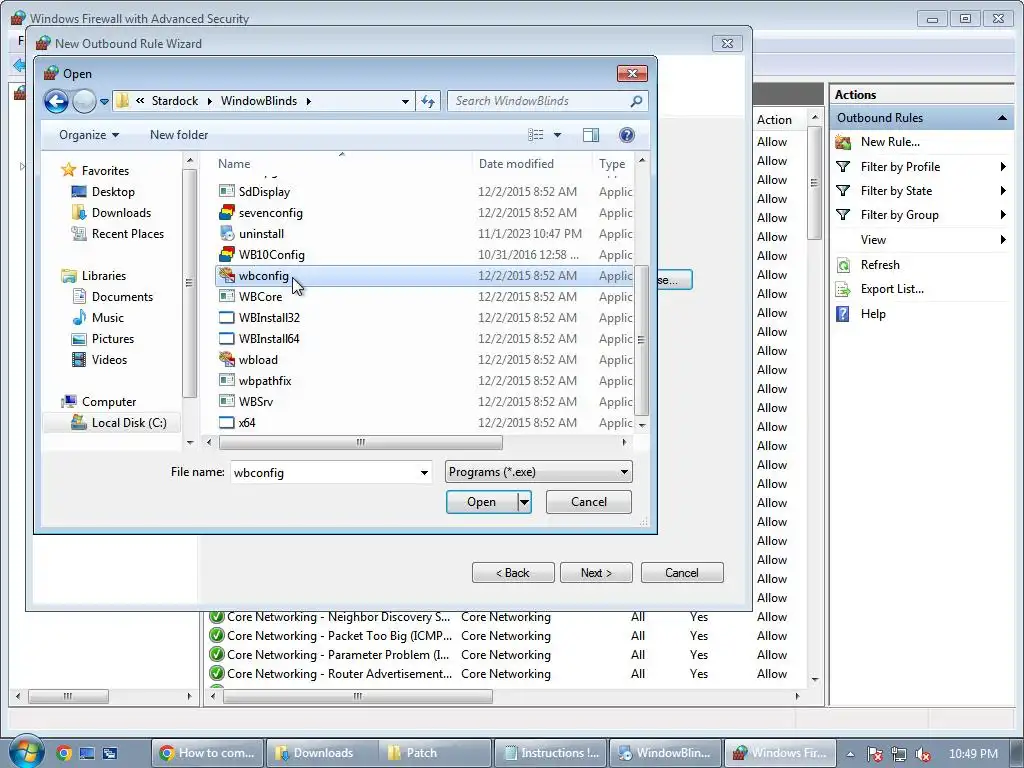This screenshot has height=768, width=1024.
Task: Switch to Patch window on taskbar
Action: pyautogui.click(x=436, y=753)
